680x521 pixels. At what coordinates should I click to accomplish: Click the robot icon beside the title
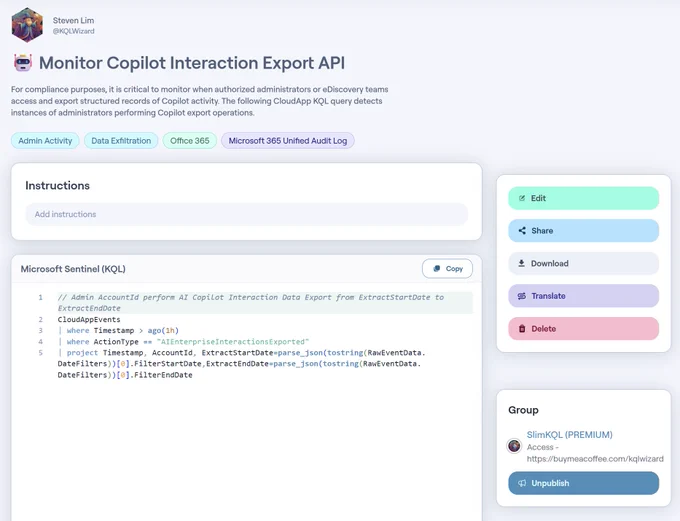point(23,63)
